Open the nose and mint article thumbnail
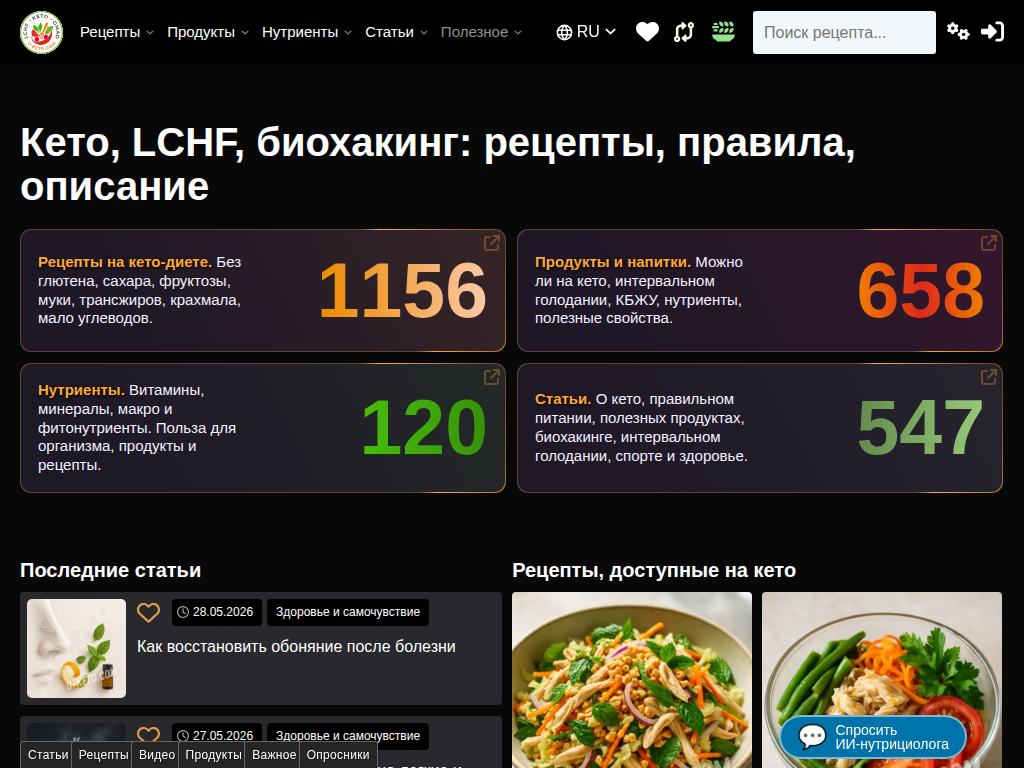 pos(76,648)
